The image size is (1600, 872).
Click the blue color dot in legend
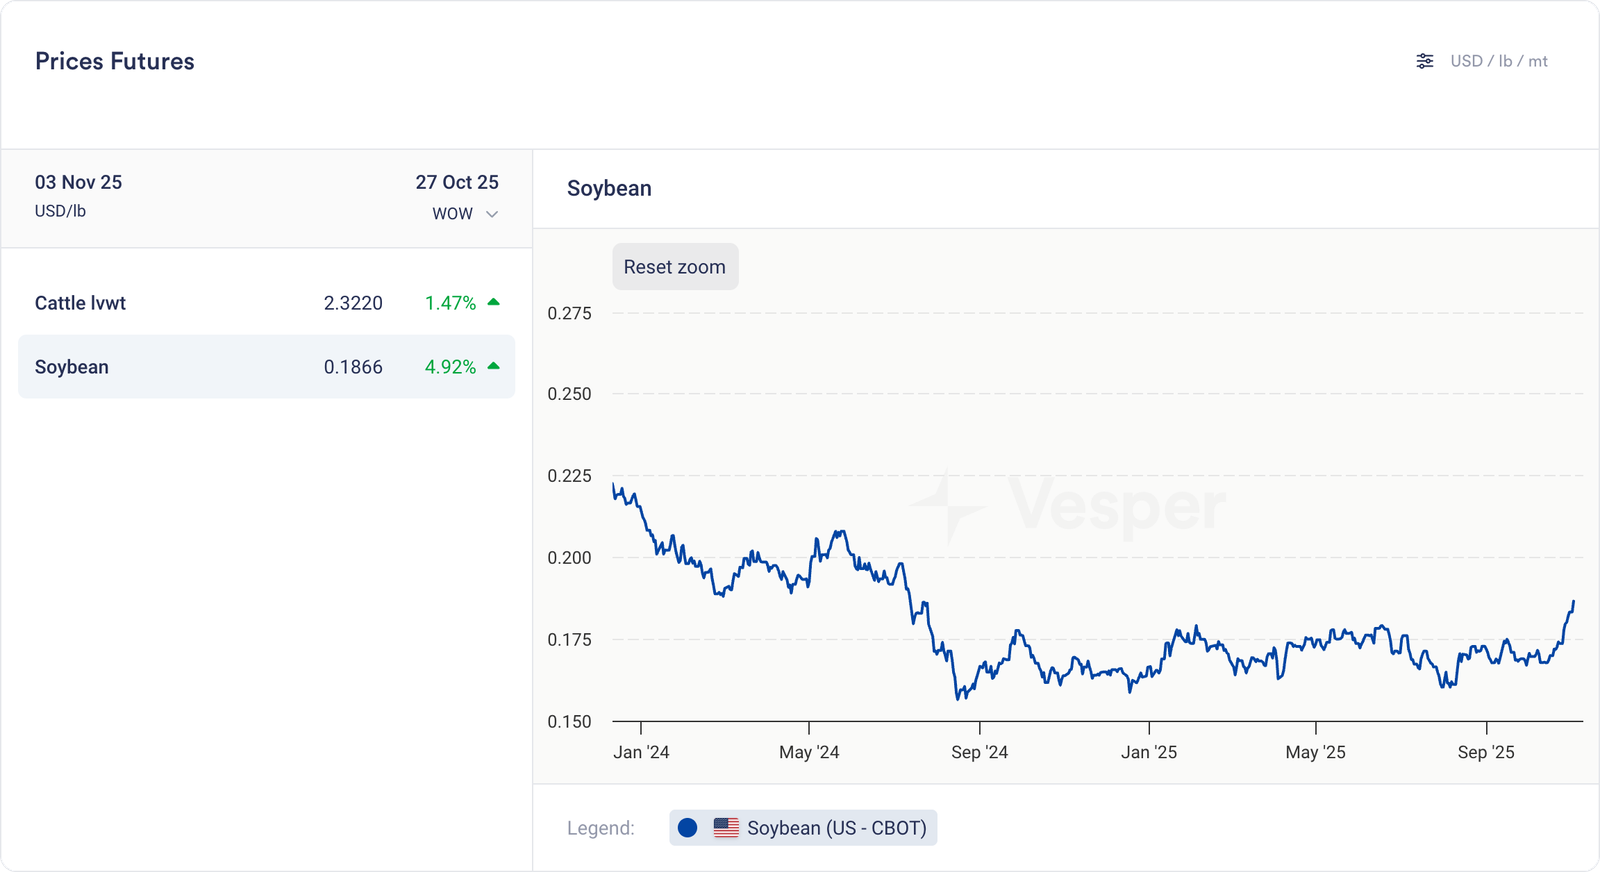coord(687,828)
